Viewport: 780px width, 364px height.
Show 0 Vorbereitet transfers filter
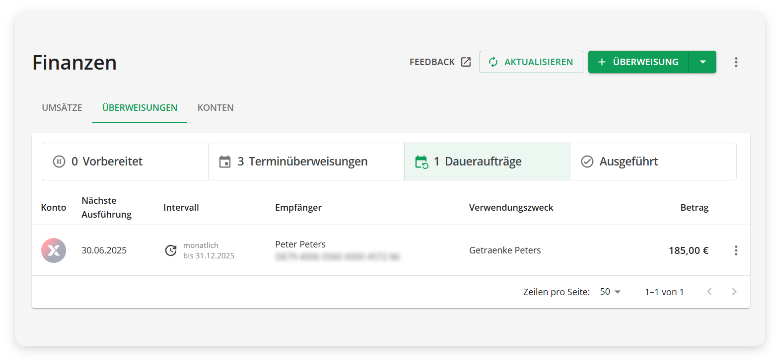(x=125, y=162)
